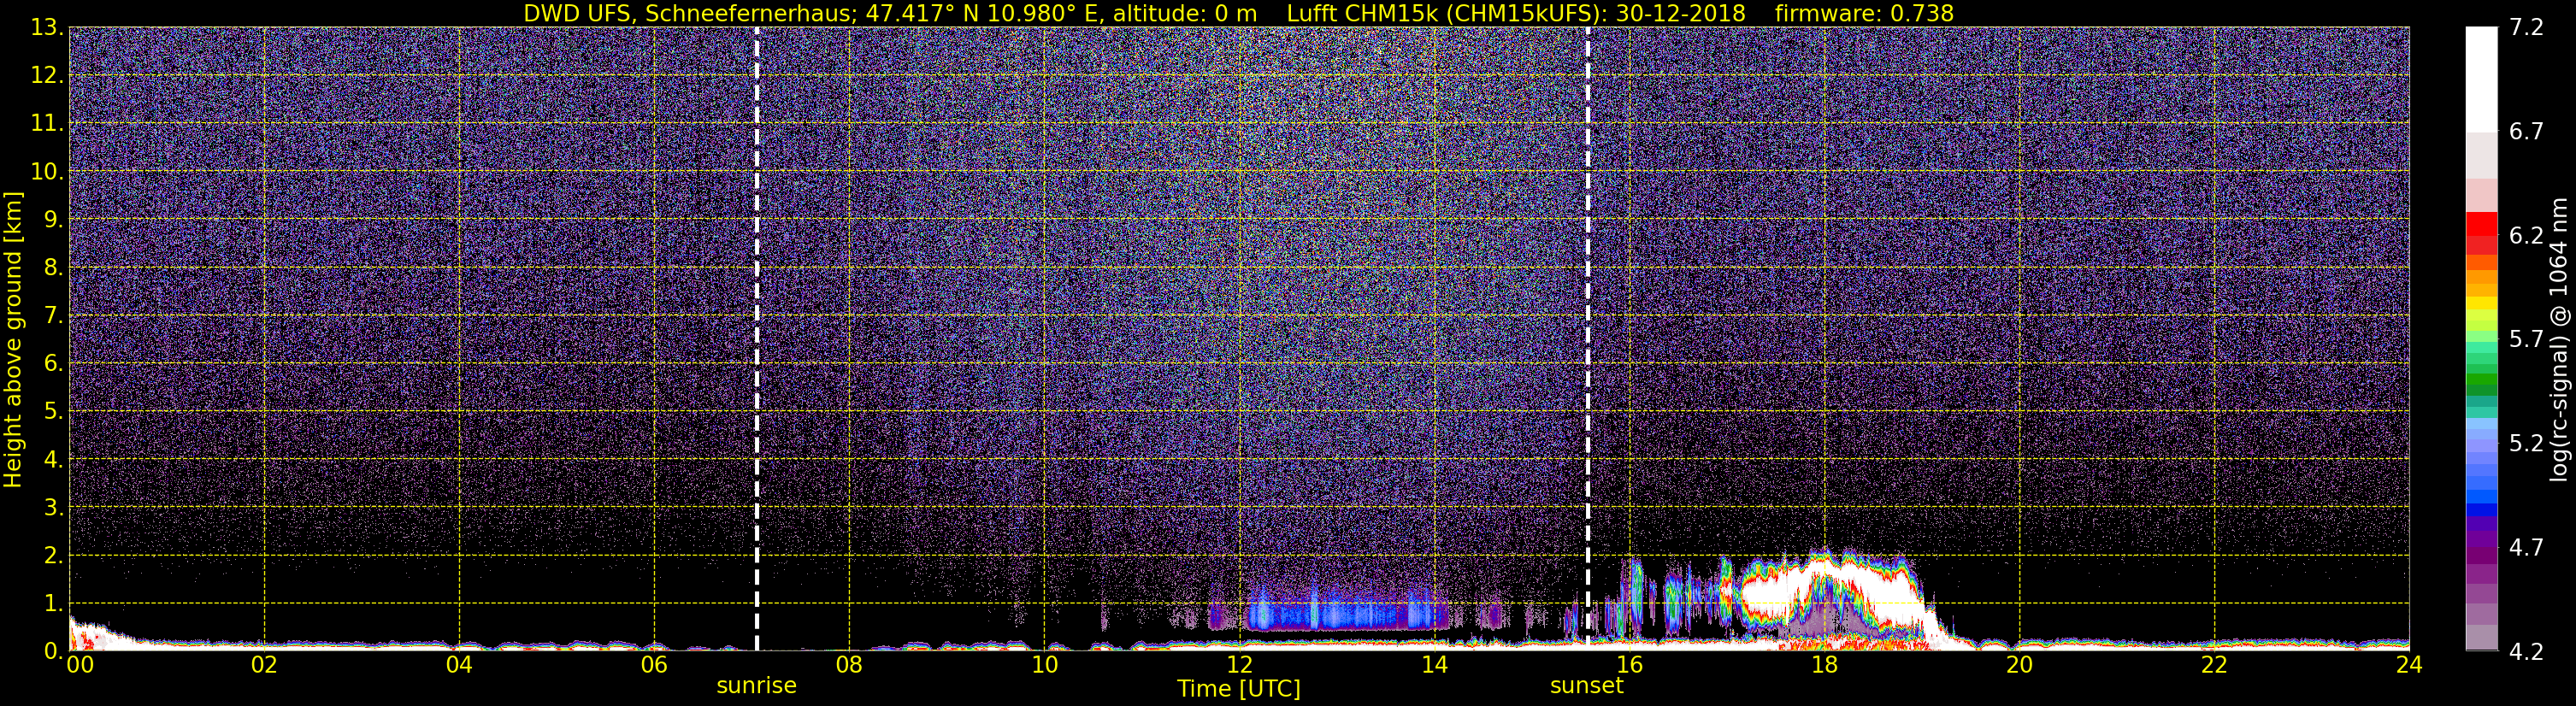Click the sunrise dashed vertical line
Screen dimensions: 2576x706
[757, 338]
